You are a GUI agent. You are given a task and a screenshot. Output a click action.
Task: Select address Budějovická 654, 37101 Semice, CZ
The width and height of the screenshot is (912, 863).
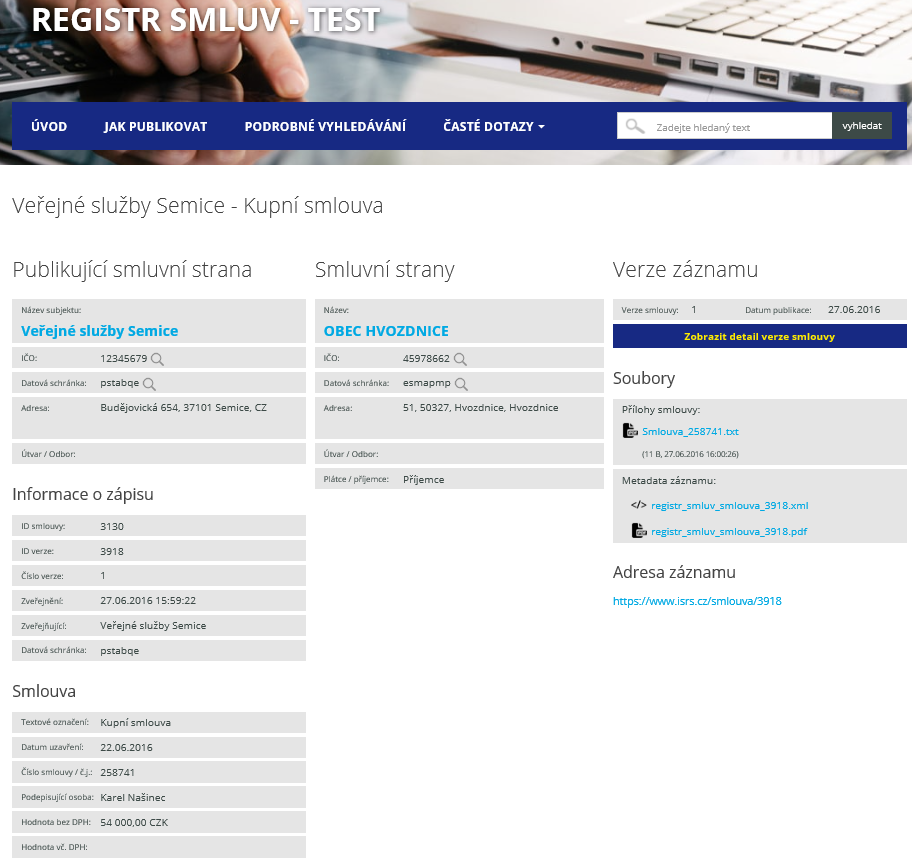pyautogui.click(x=183, y=408)
